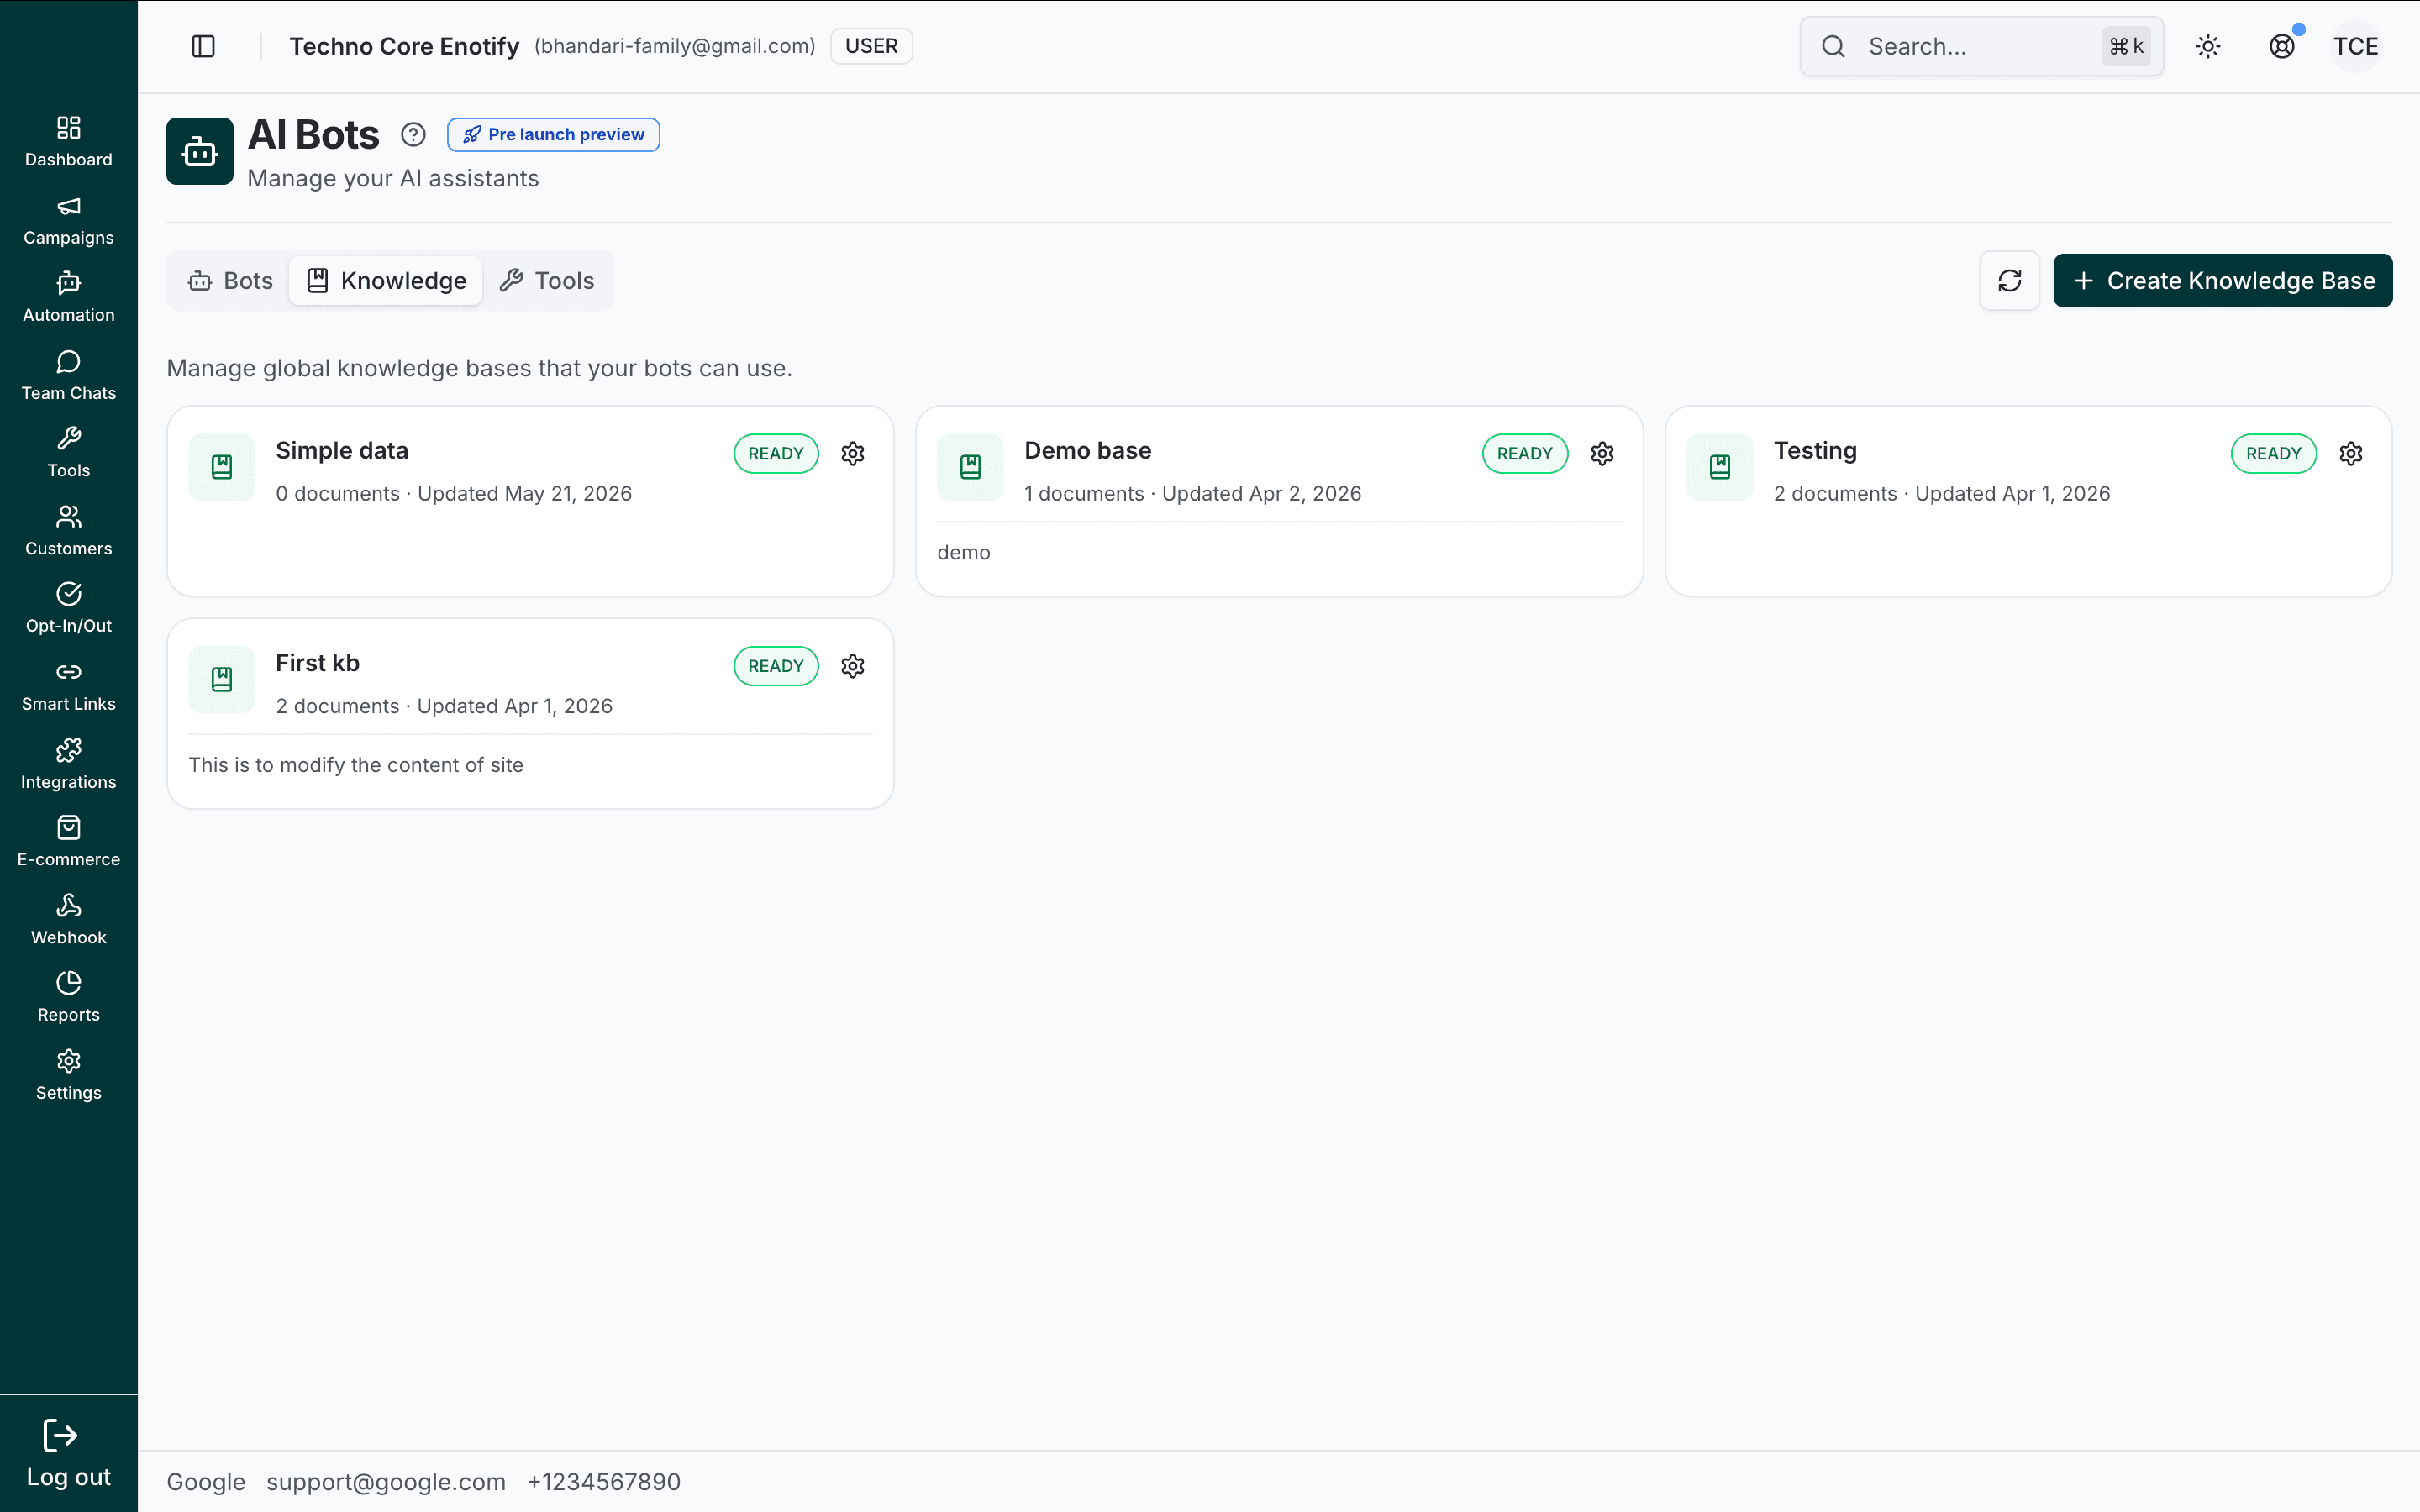2420x1512 pixels.
Task: Open Customers section
Action: point(68,531)
